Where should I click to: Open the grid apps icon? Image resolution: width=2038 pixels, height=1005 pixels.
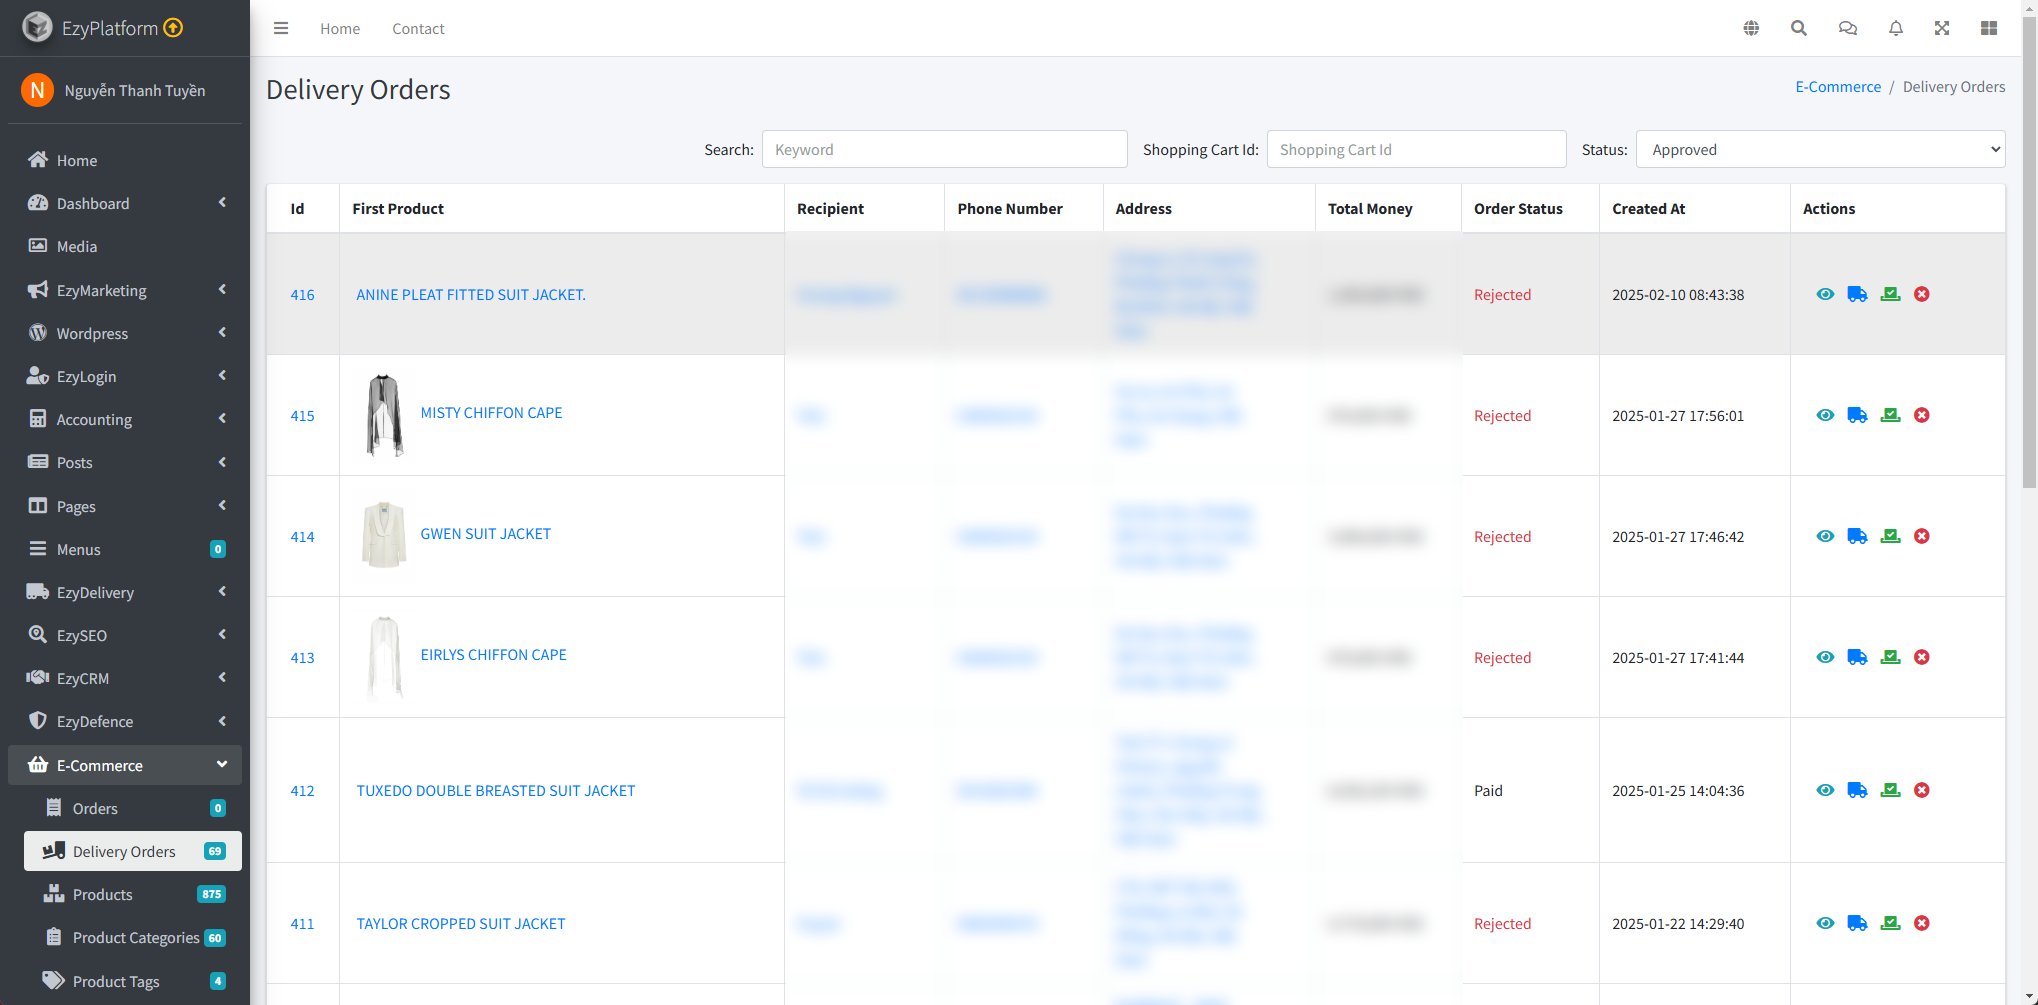(x=1989, y=28)
